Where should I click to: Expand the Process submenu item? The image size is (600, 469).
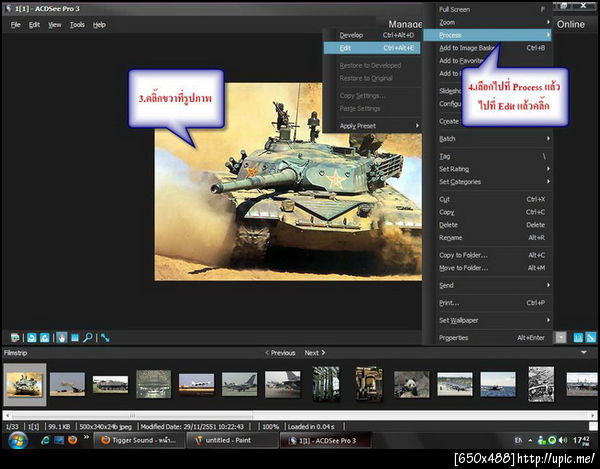tap(488, 35)
